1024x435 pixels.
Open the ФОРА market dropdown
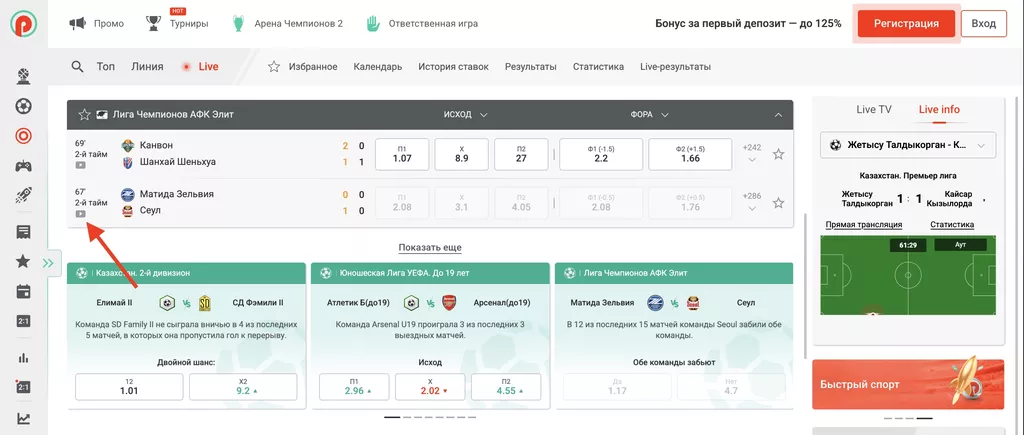(649, 115)
